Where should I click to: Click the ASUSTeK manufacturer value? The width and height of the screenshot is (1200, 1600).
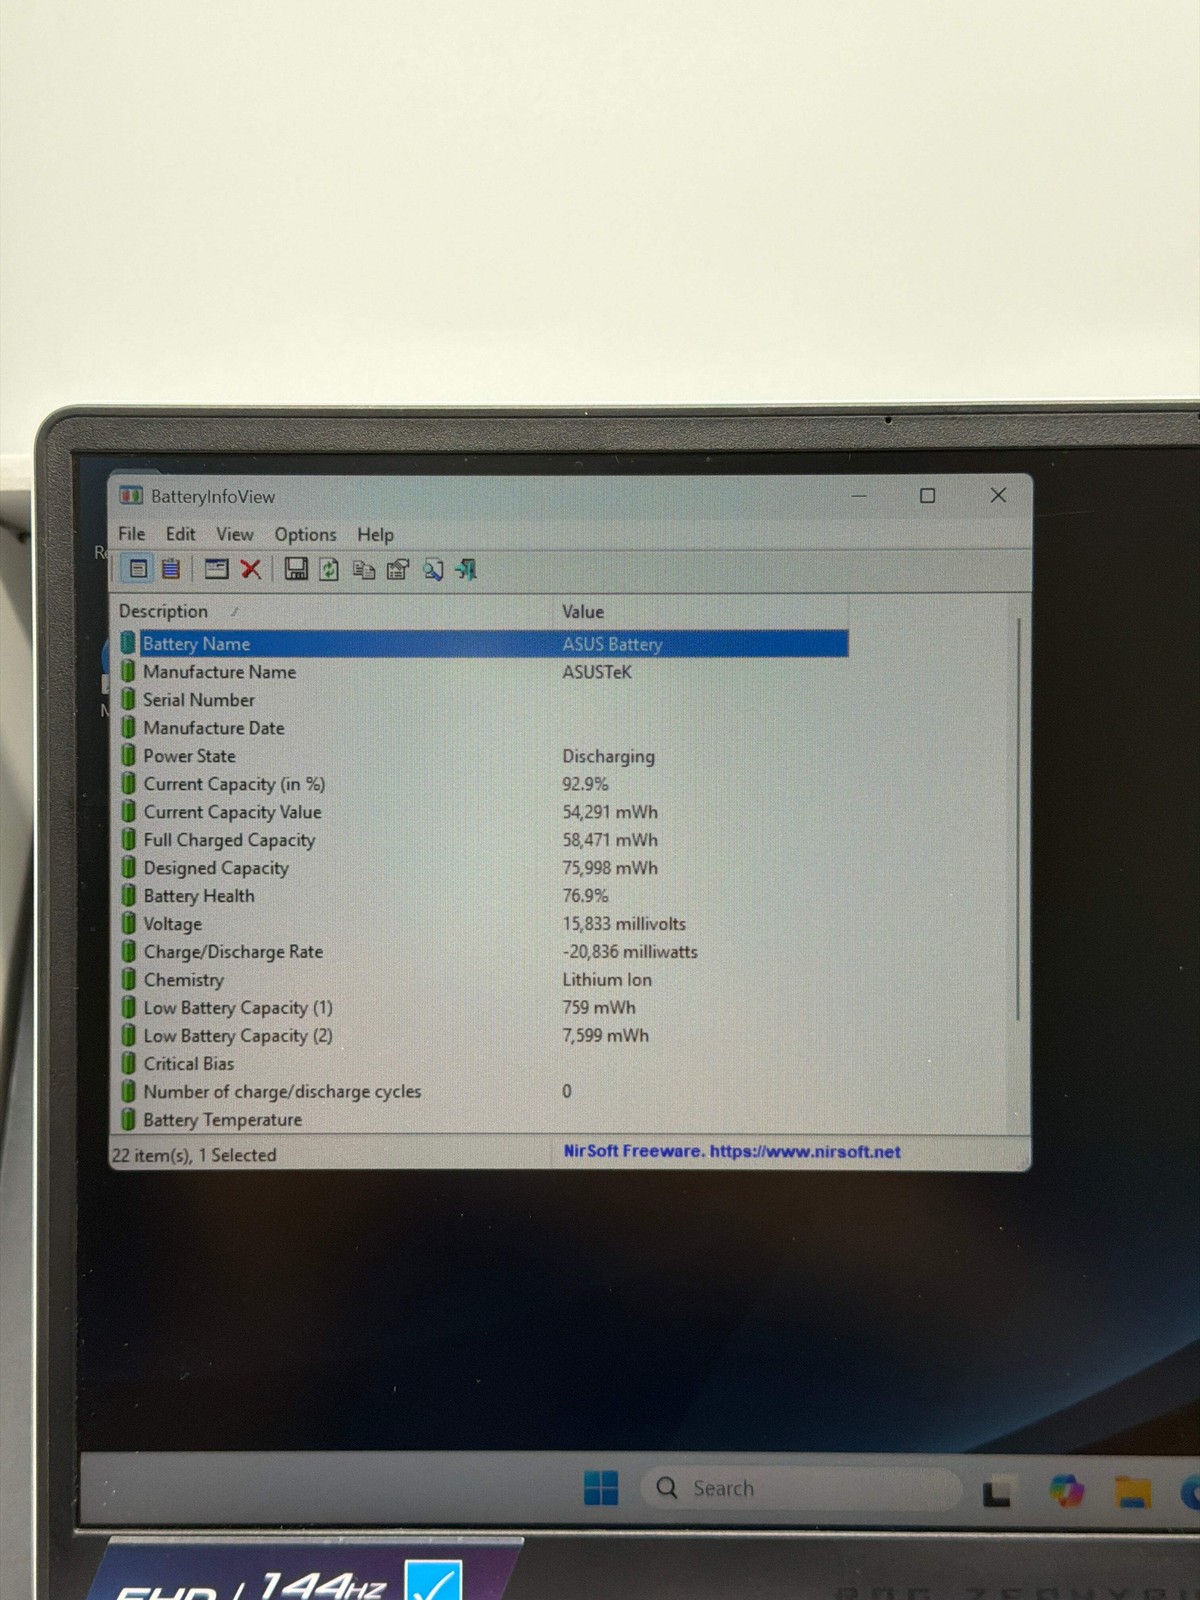pyautogui.click(x=597, y=671)
